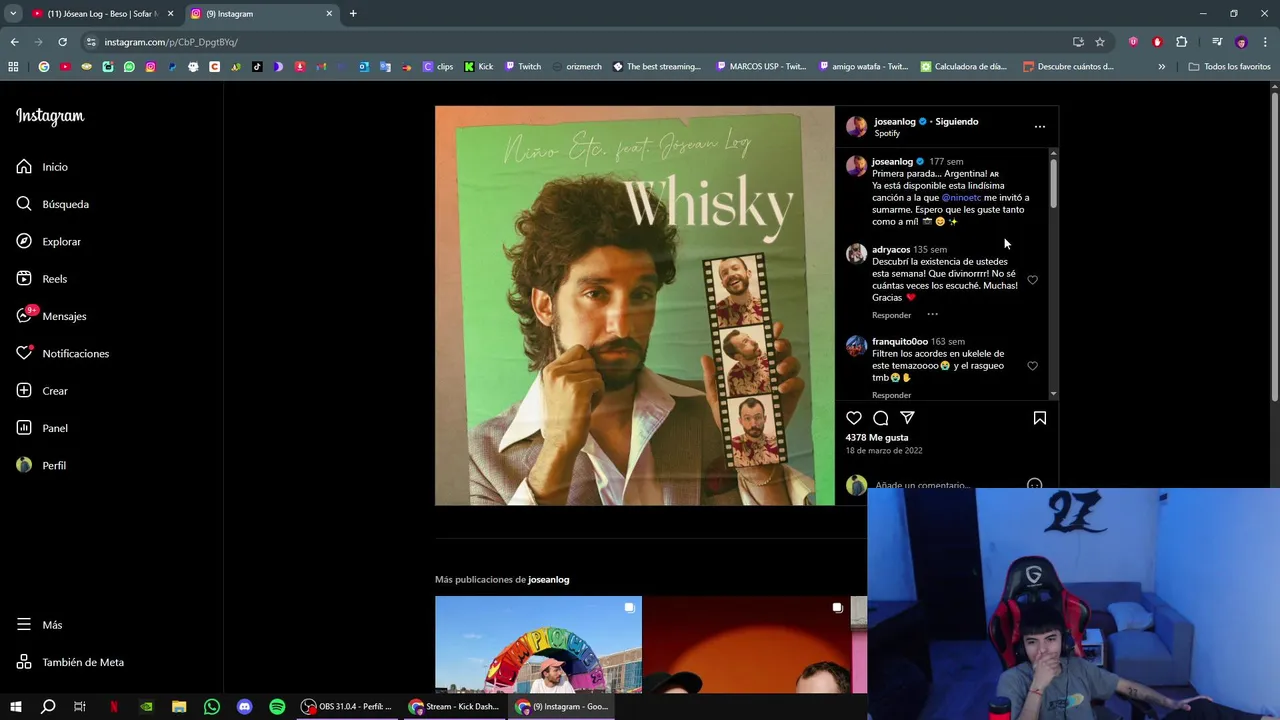Open the 4378 Me gusta likes list
The height and width of the screenshot is (720, 1280).
(877, 438)
